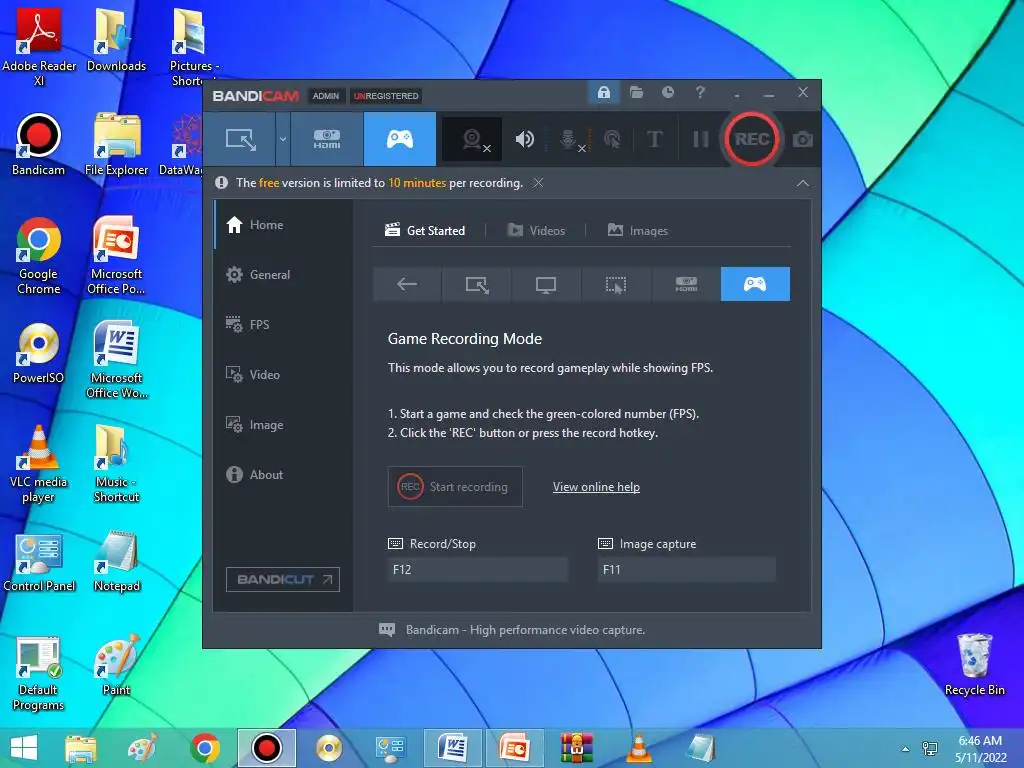Select fullscreen monitor mode icon
The height and width of the screenshot is (768, 1024).
point(546,284)
